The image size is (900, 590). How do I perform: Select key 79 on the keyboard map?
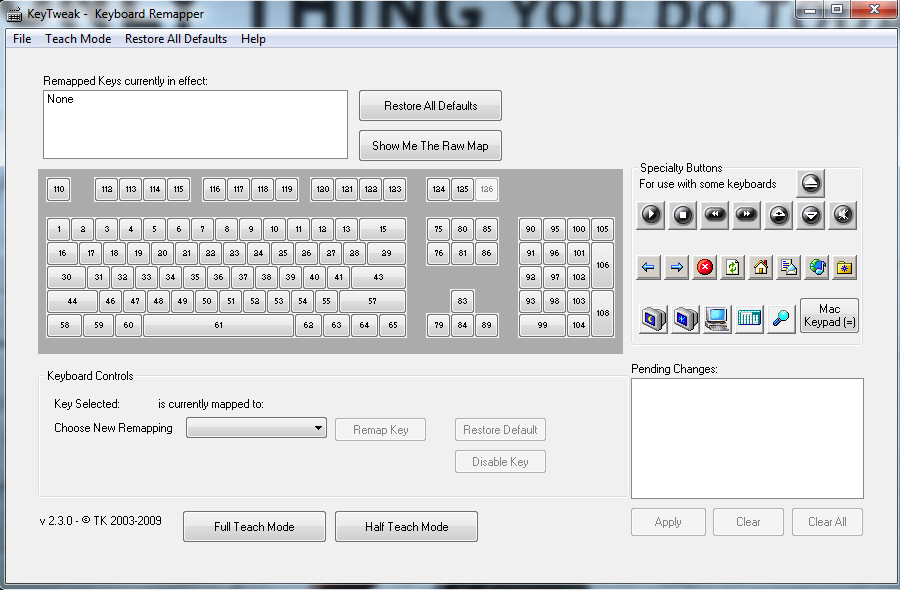[x=439, y=325]
